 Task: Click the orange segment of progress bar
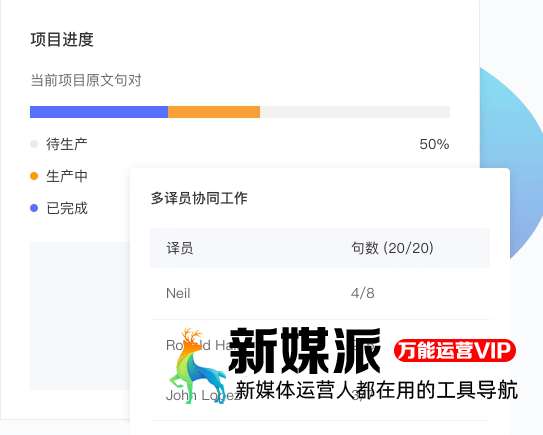[x=214, y=112]
